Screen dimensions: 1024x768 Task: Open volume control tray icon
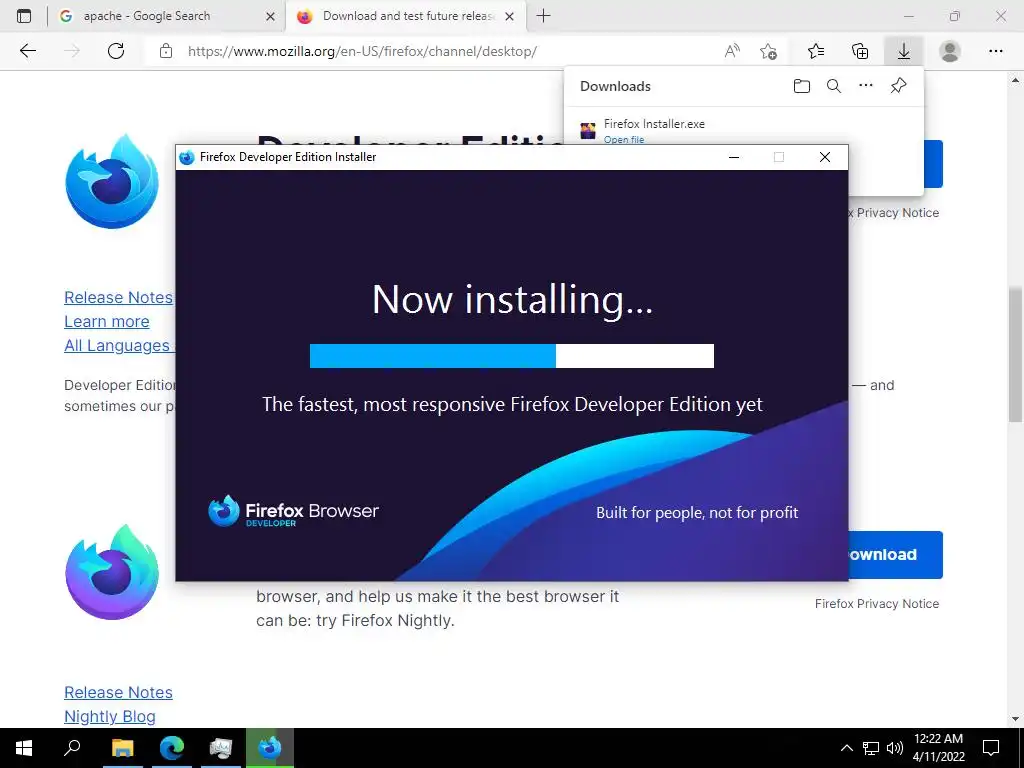(x=895, y=748)
